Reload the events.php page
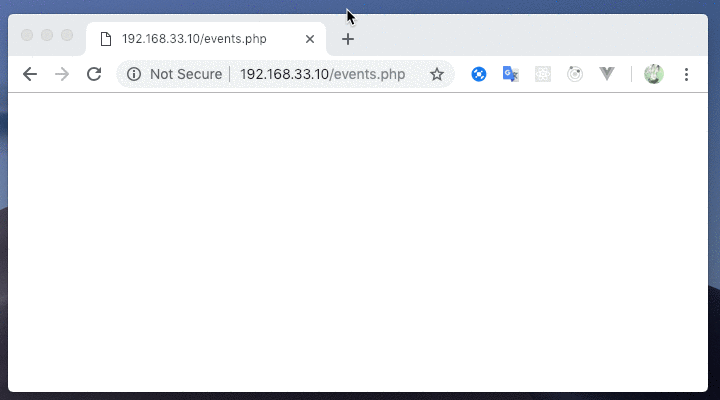The width and height of the screenshot is (720, 400). [94, 74]
